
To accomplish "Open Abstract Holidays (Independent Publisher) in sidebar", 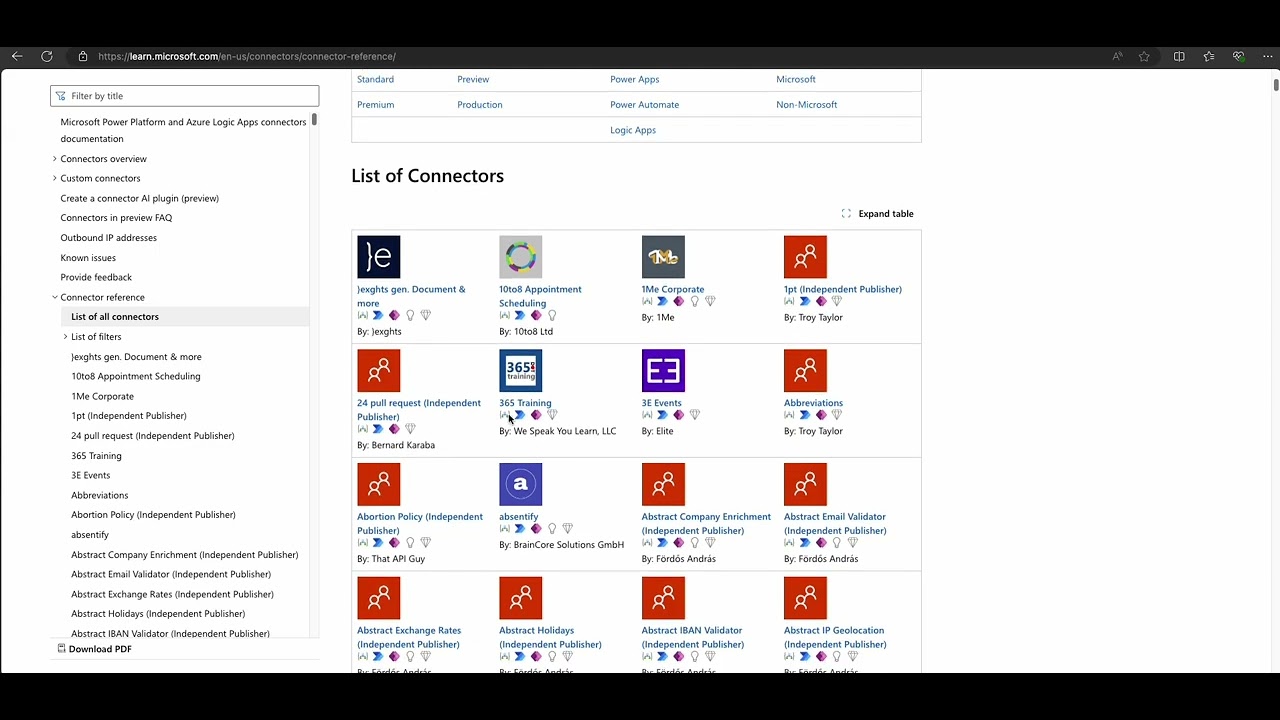I will click(158, 614).
